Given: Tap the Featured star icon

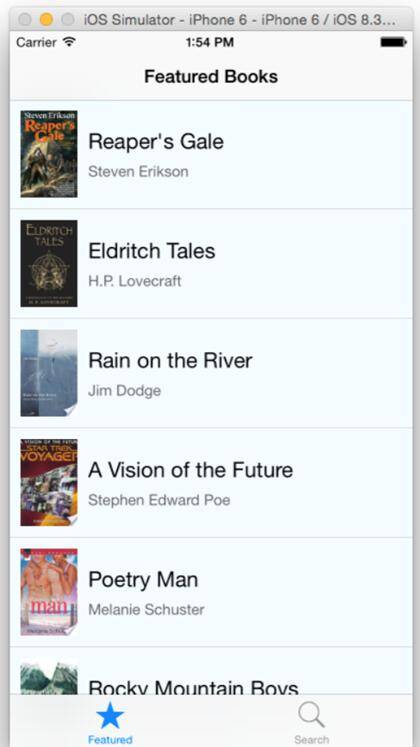Looking at the screenshot, I should point(110,716).
